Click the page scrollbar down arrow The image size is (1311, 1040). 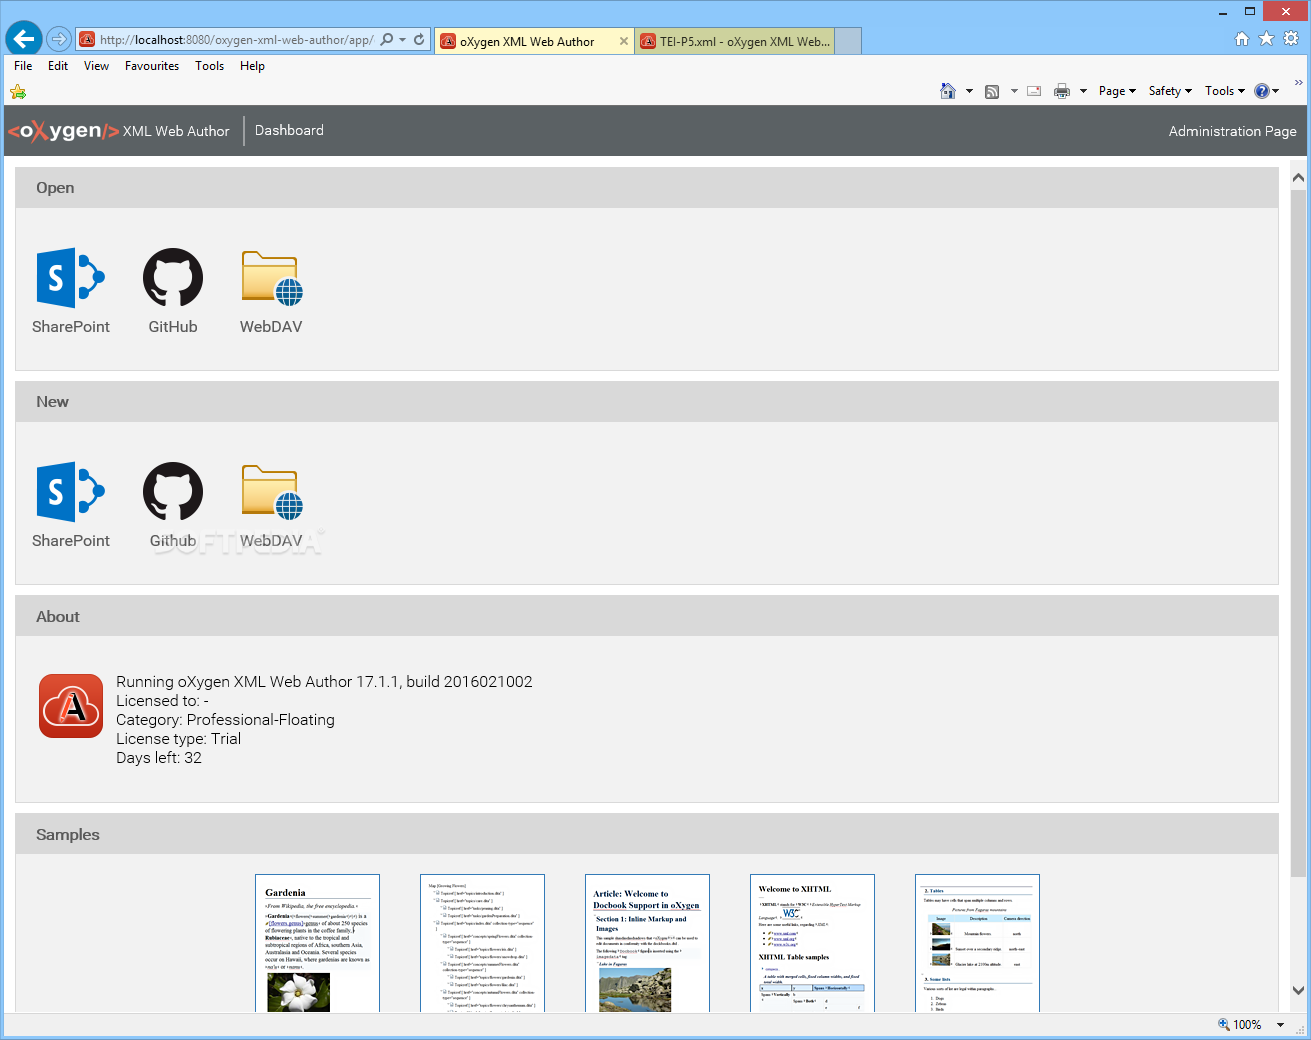[1298, 991]
